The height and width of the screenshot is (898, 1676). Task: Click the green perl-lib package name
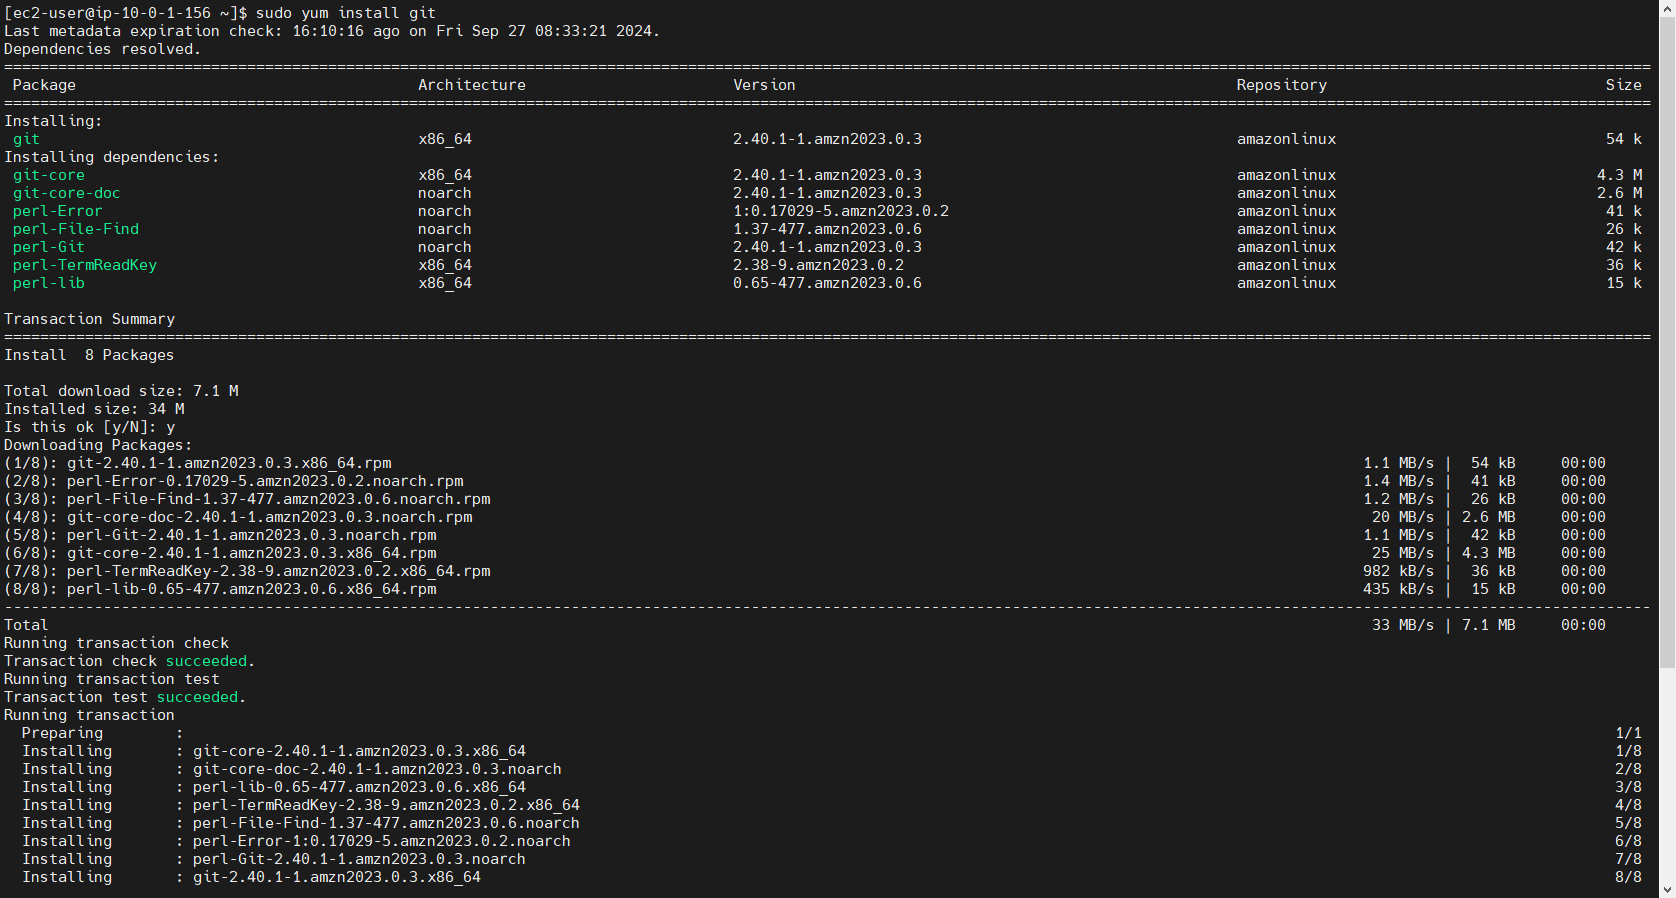pos(48,283)
